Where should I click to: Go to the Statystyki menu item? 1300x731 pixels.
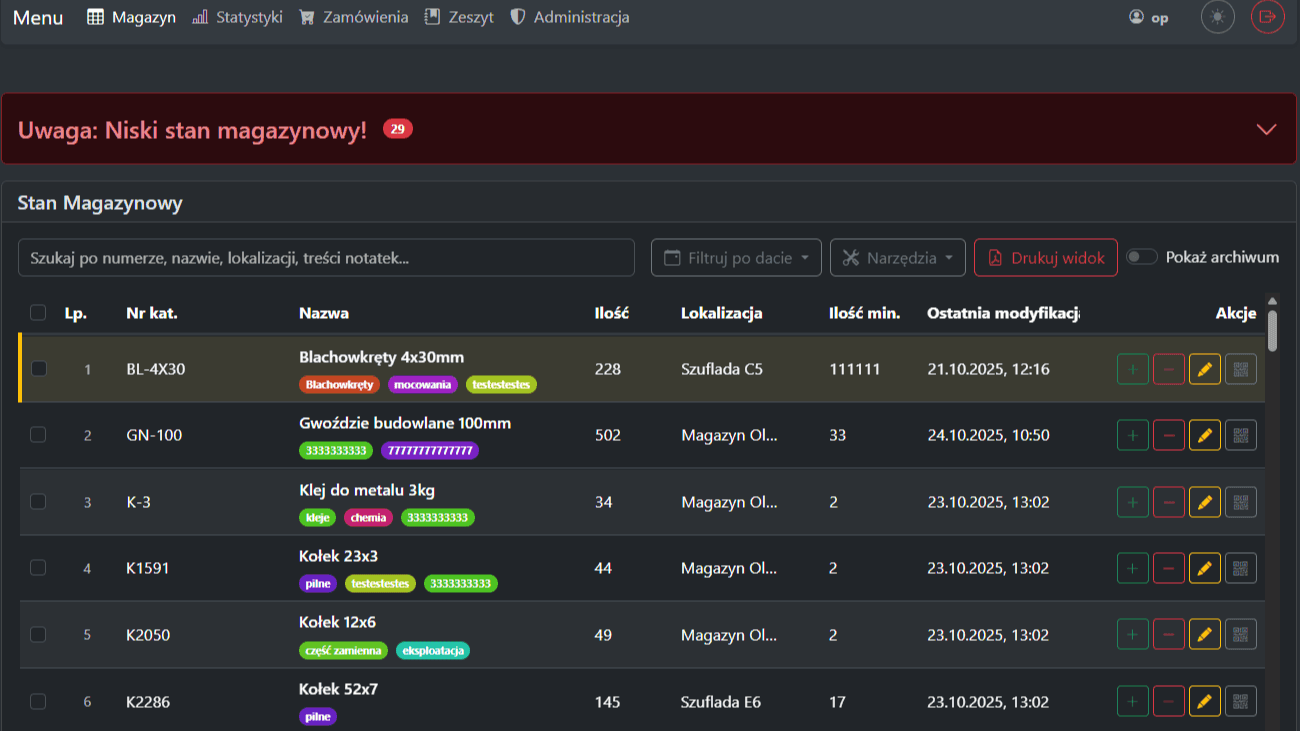(238, 17)
